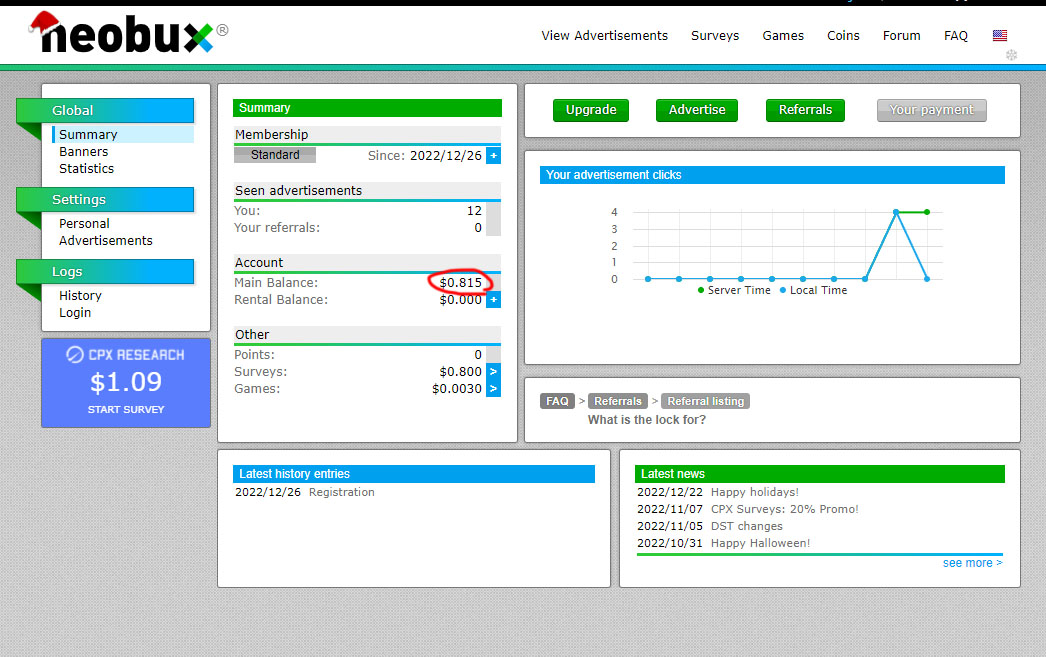Click the Since: 2022/12/26 date
Screen dimensions: 1046x657
(x=424, y=155)
